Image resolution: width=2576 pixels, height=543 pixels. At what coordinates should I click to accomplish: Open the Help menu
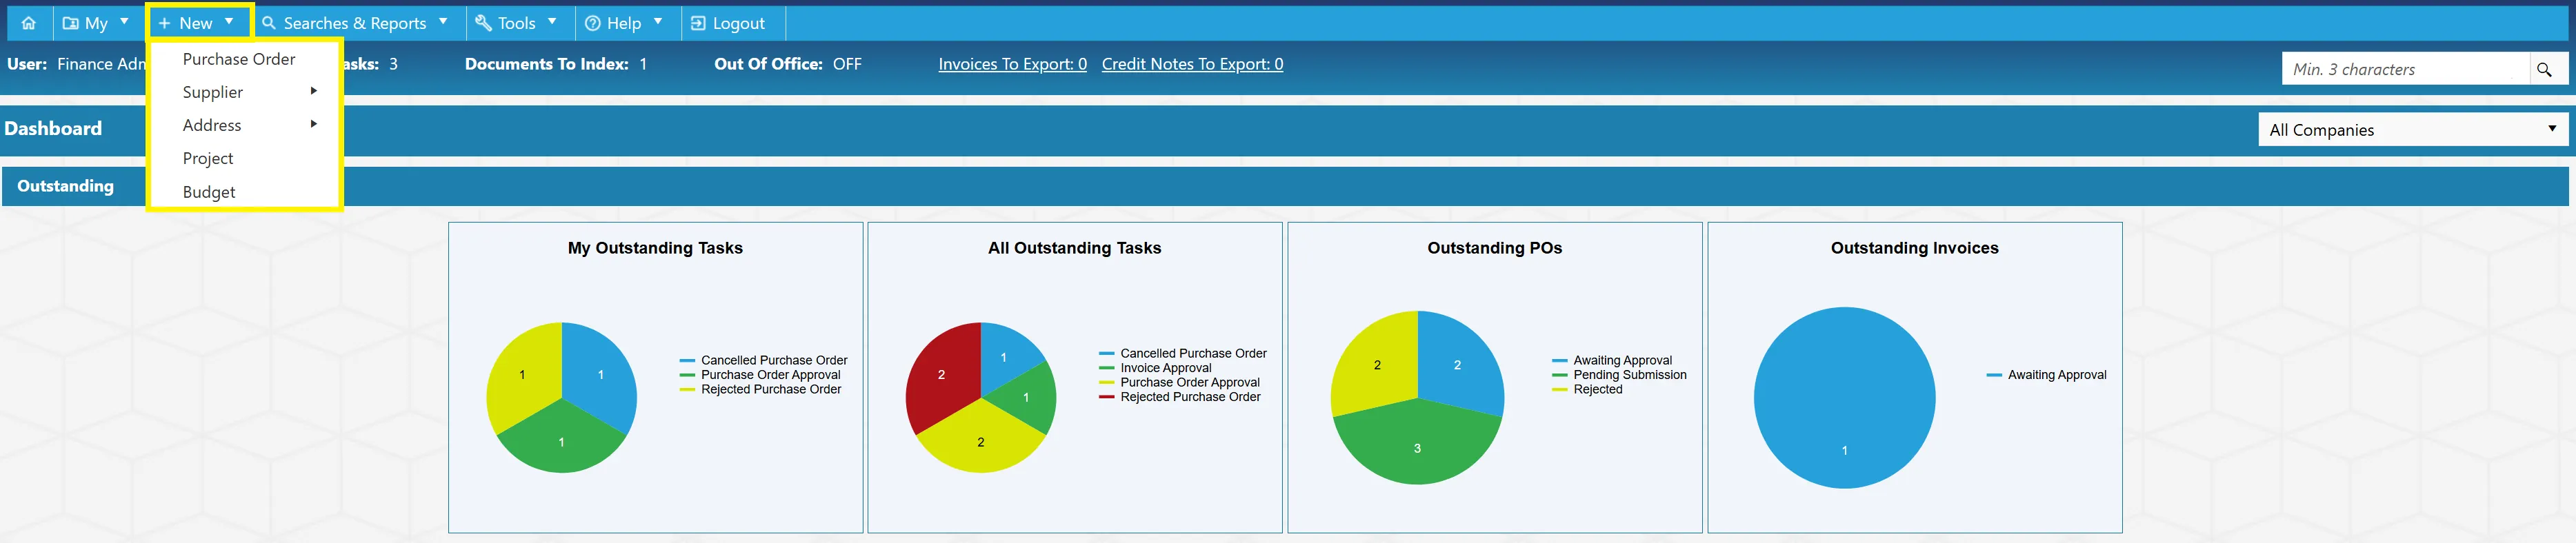point(624,23)
